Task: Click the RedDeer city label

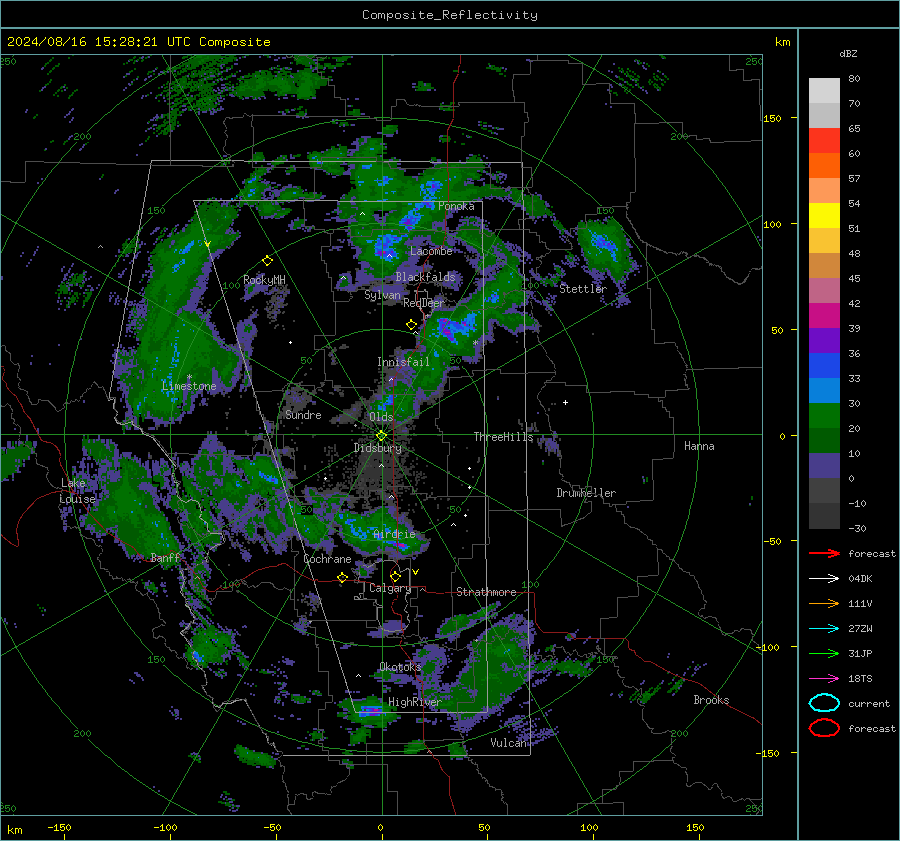Action: point(424,303)
